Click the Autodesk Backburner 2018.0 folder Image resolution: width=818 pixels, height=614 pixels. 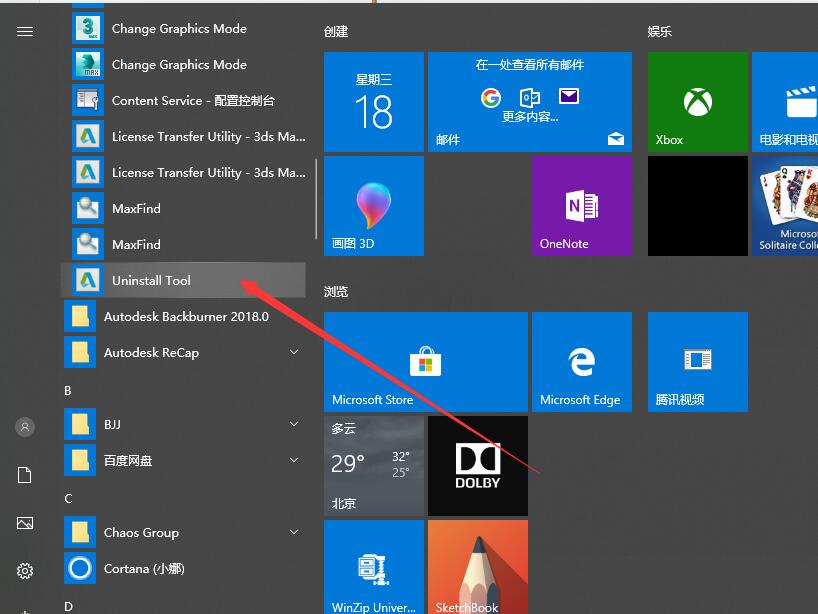[183, 316]
